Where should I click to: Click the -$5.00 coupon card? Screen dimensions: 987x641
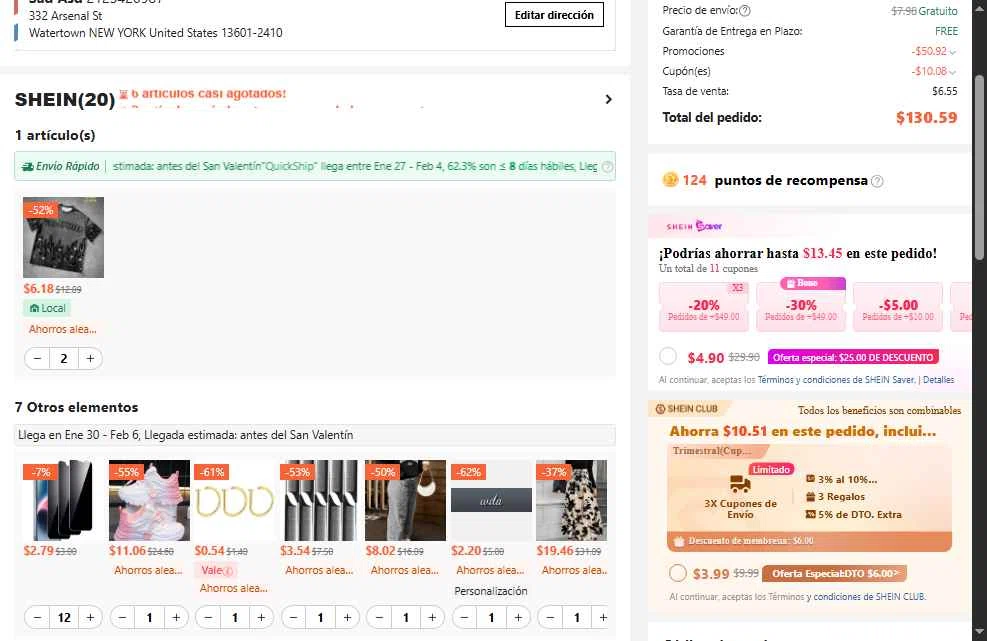click(x=898, y=307)
